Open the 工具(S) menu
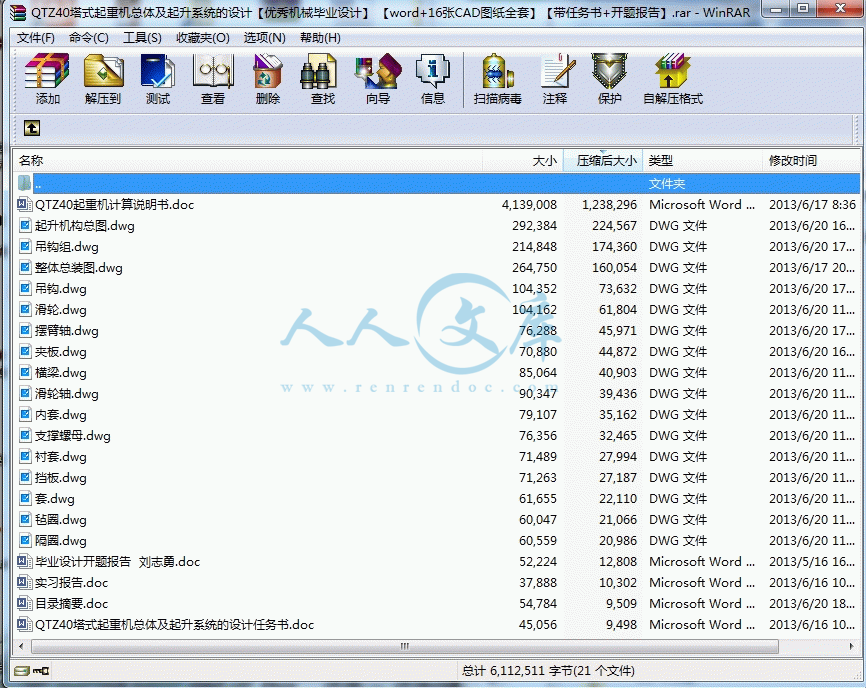Viewport: 866px width, 688px height. [142, 38]
